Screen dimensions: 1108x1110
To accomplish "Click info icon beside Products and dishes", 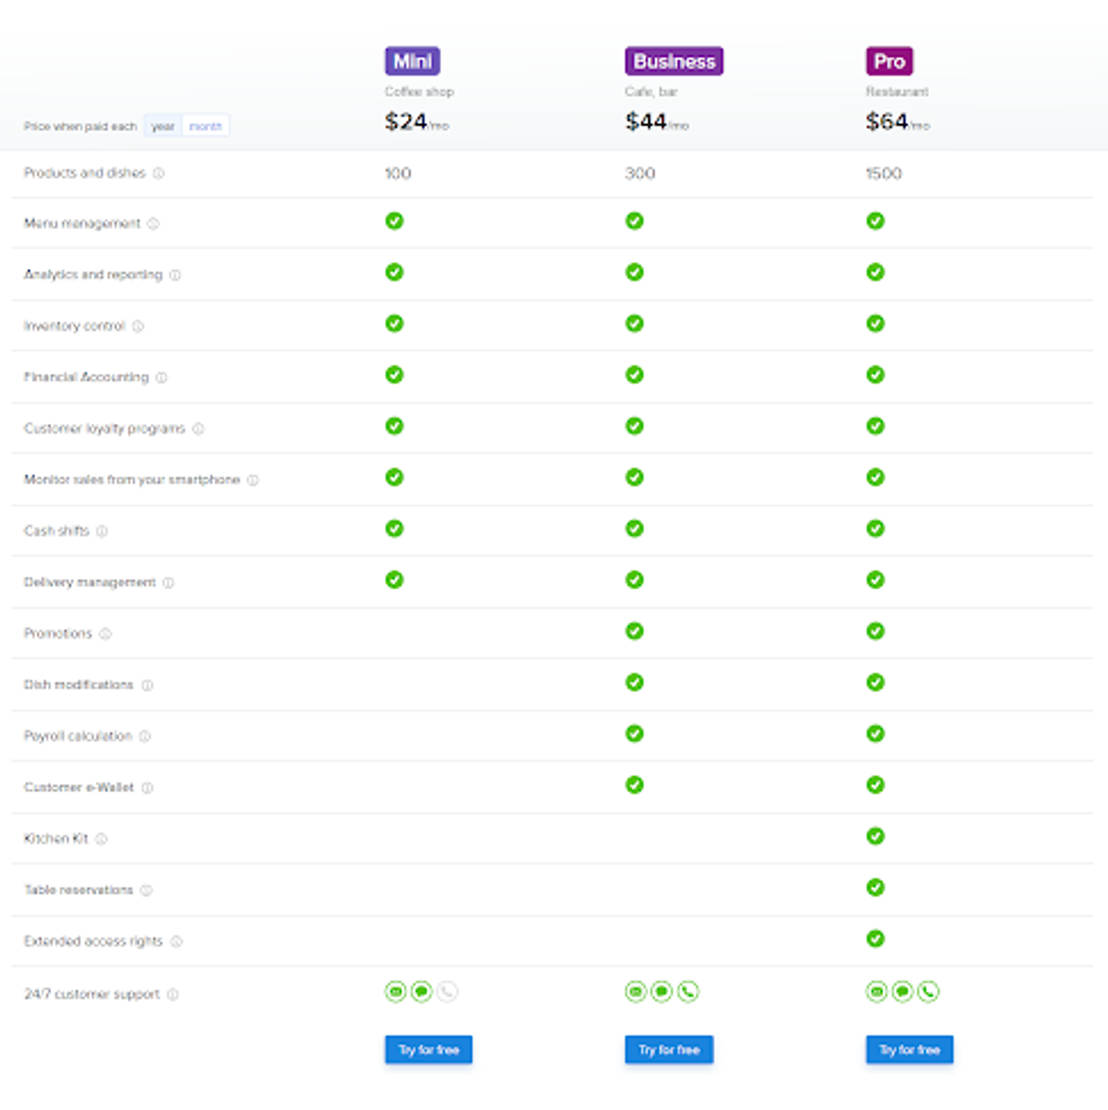I will (x=159, y=173).
